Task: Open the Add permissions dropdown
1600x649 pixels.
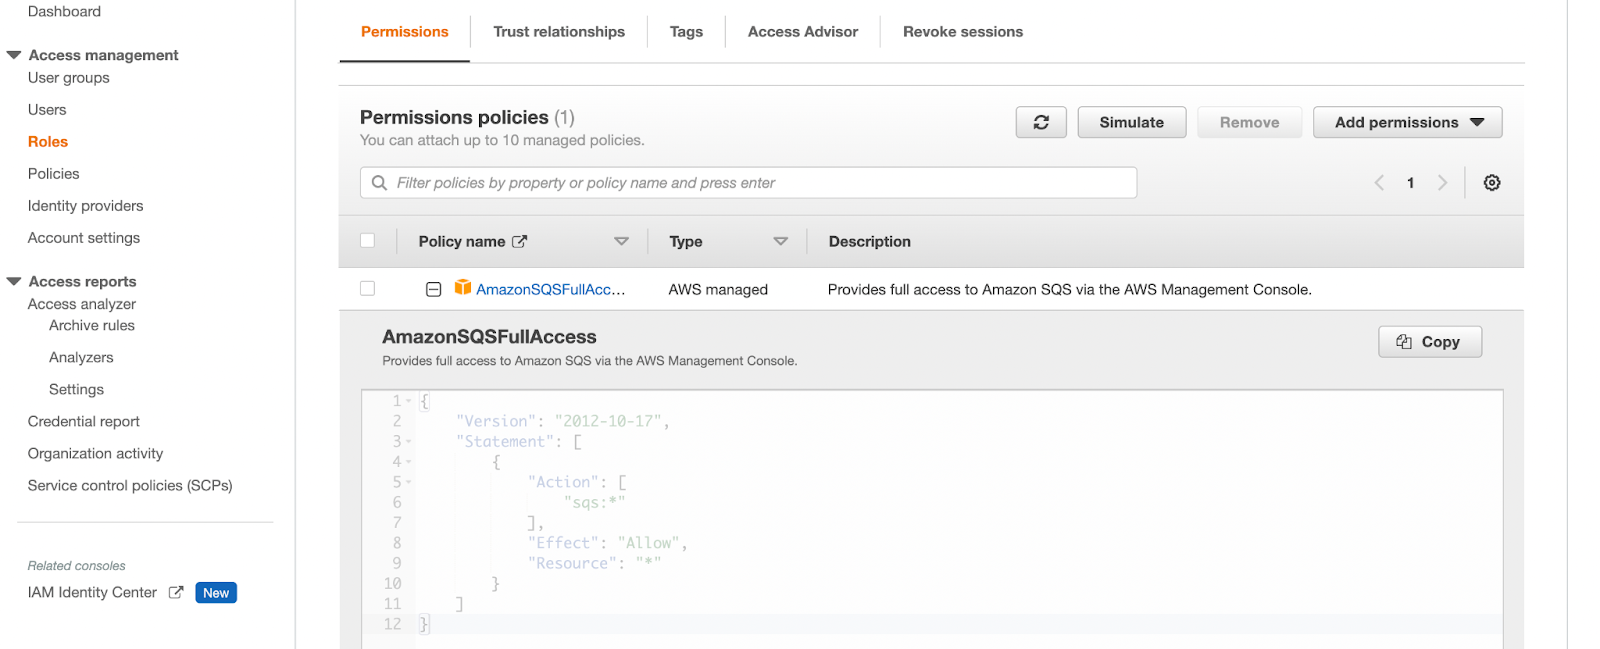Action: (x=1407, y=122)
